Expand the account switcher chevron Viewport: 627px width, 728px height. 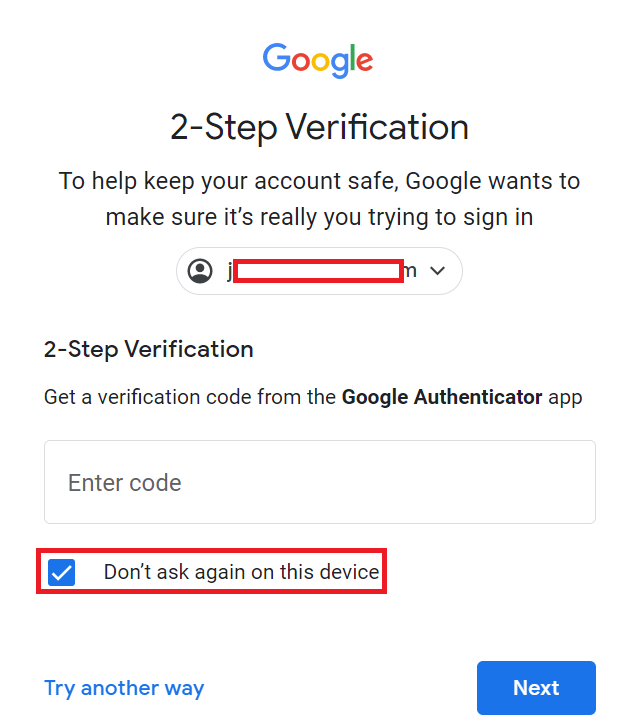pyautogui.click(x=438, y=270)
